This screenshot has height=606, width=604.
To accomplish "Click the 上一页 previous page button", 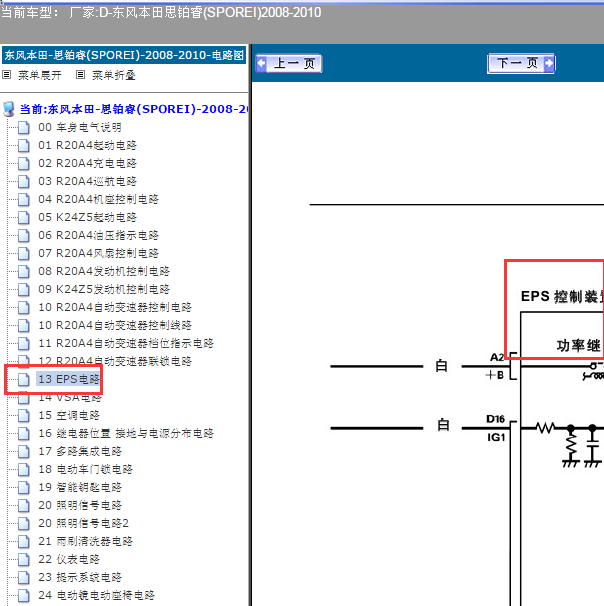I will point(289,63).
